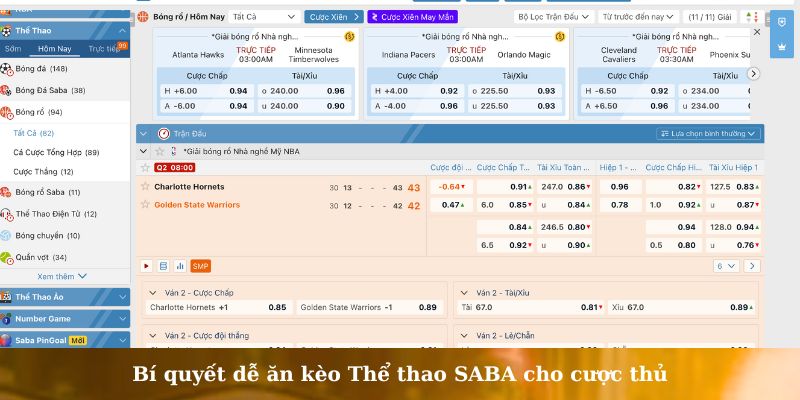This screenshot has height=400, width=800.
Task: Select Tài 67.0 odds 0.81
Action: click(x=532, y=307)
